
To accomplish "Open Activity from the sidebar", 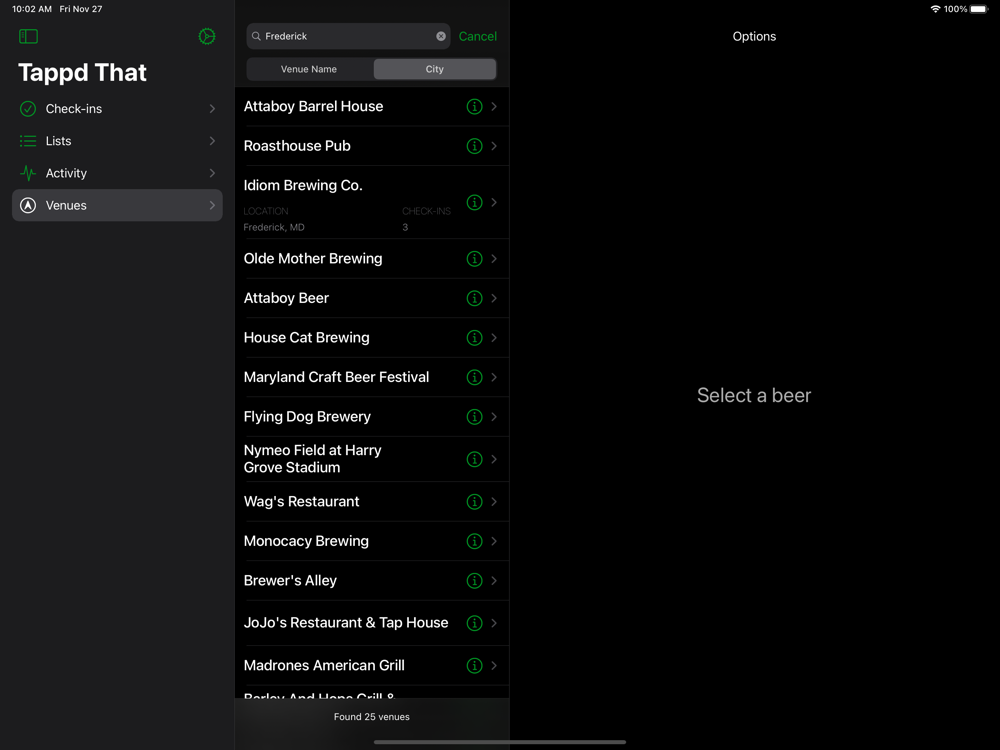I will [x=117, y=173].
